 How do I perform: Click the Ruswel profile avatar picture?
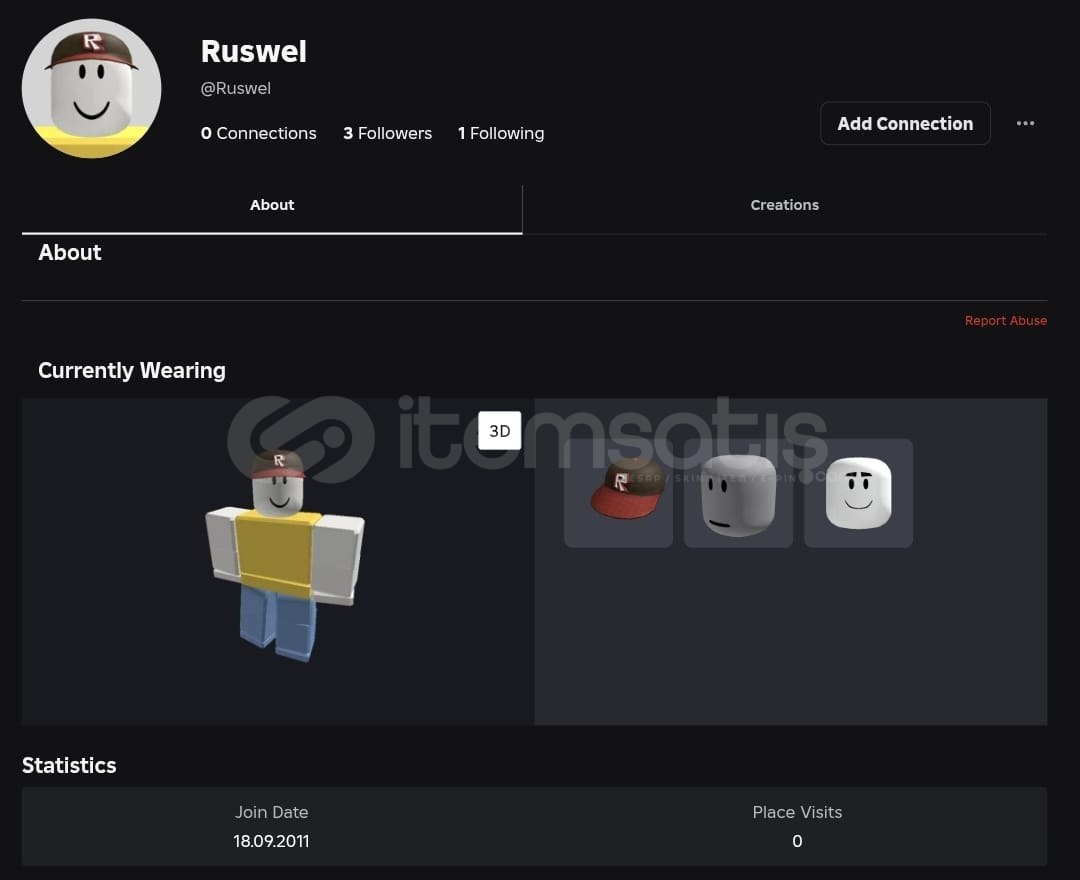92,88
